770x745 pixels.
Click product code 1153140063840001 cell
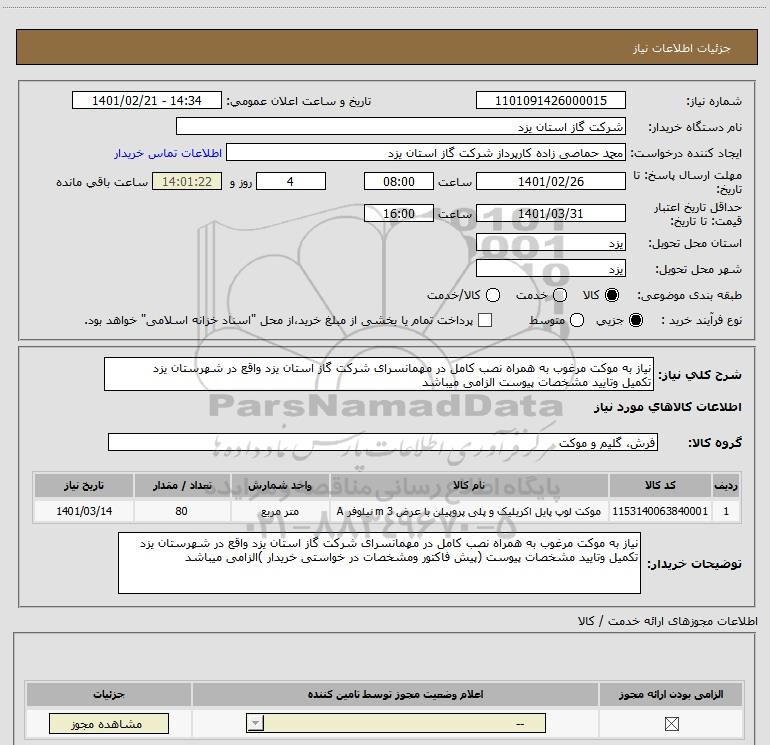[660, 511]
